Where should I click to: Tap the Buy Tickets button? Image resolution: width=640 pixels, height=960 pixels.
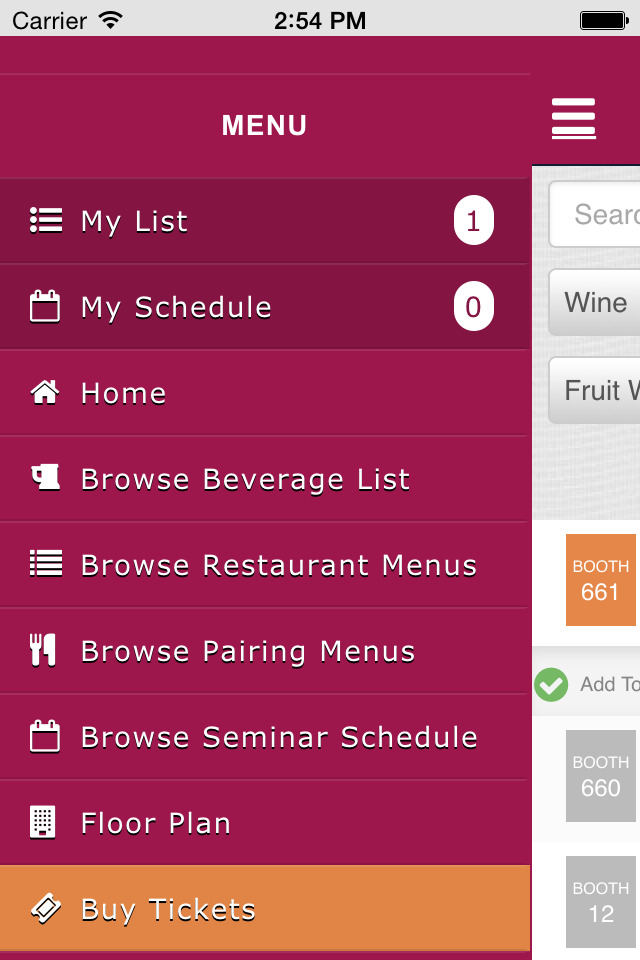264,909
